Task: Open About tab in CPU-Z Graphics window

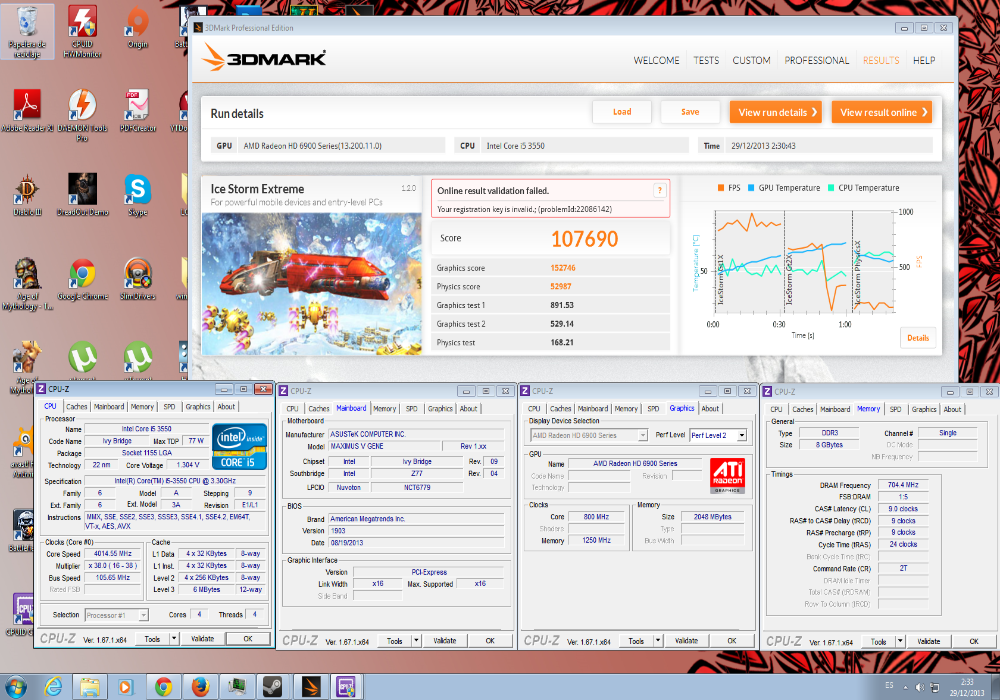Action: (x=710, y=409)
